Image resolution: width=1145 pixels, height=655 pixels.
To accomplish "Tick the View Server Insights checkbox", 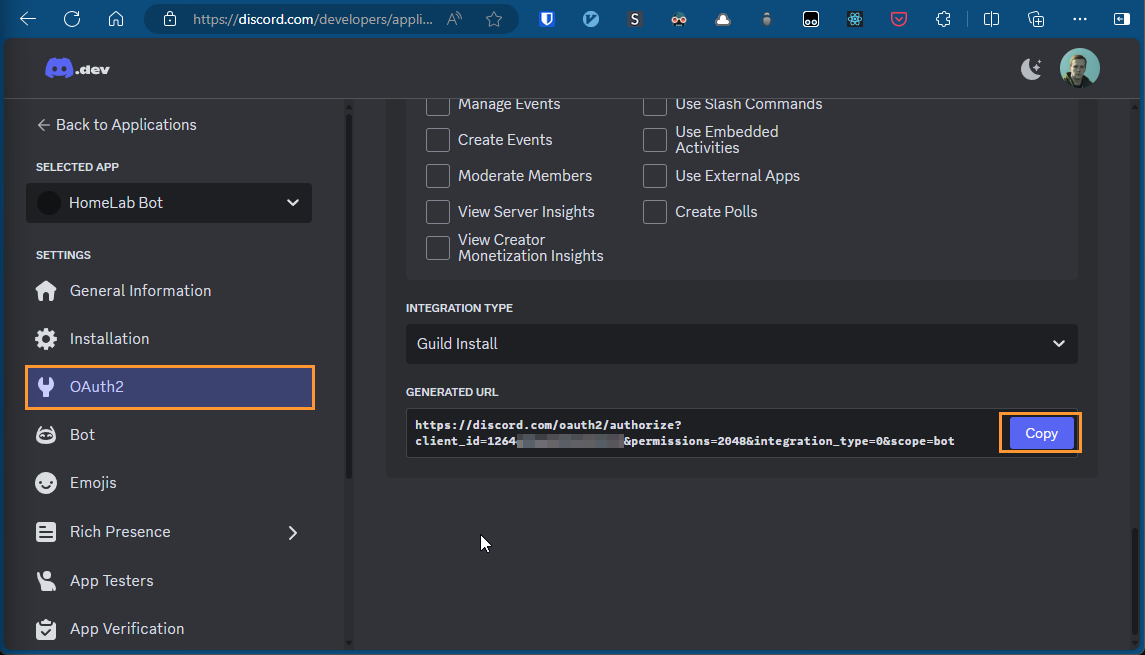I will pyautogui.click(x=438, y=212).
